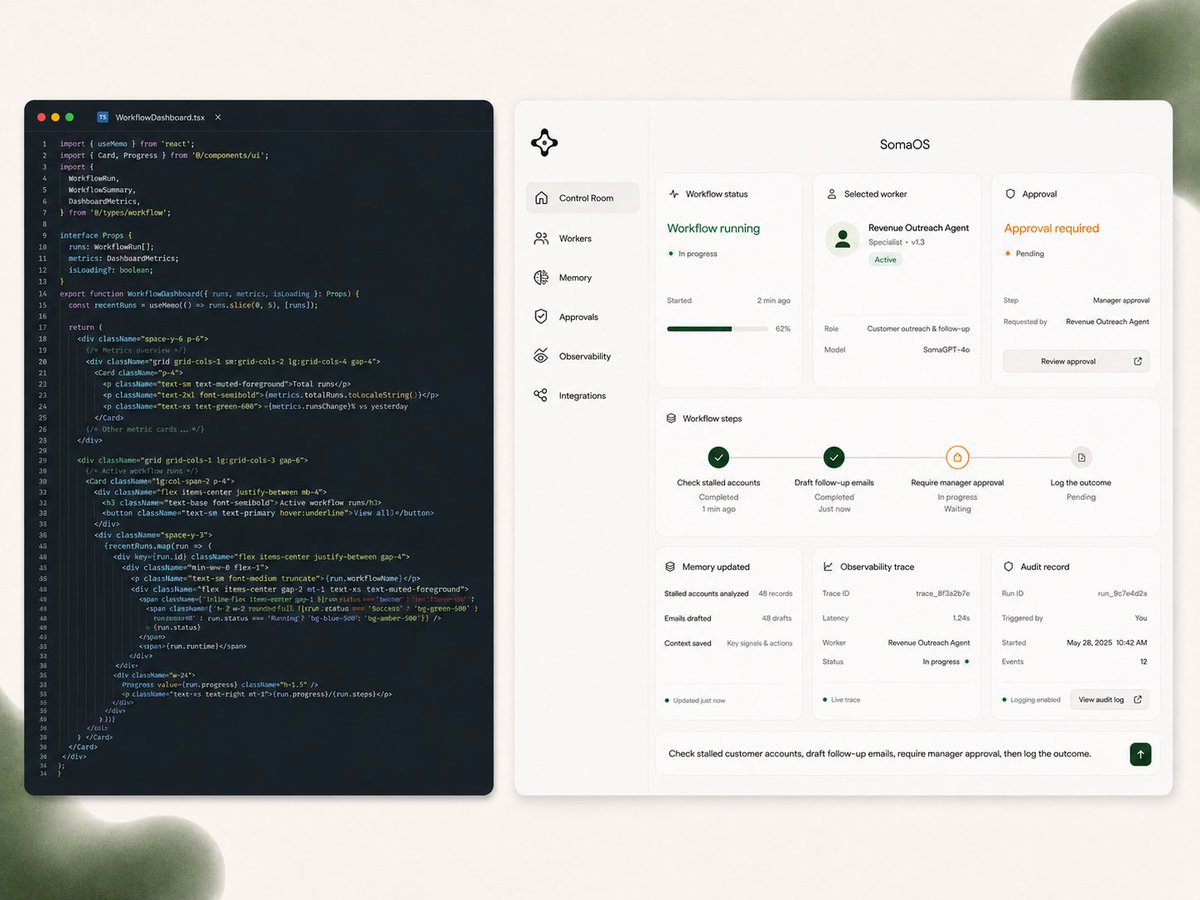The image size is (1200, 900).
Task: Click the 'Context saved' row
Action: pyautogui.click(x=728, y=643)
